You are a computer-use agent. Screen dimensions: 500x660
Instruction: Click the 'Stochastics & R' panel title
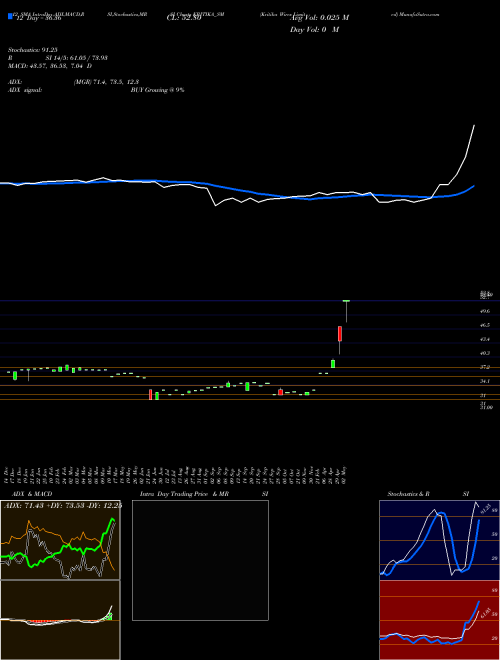[409, 494]
